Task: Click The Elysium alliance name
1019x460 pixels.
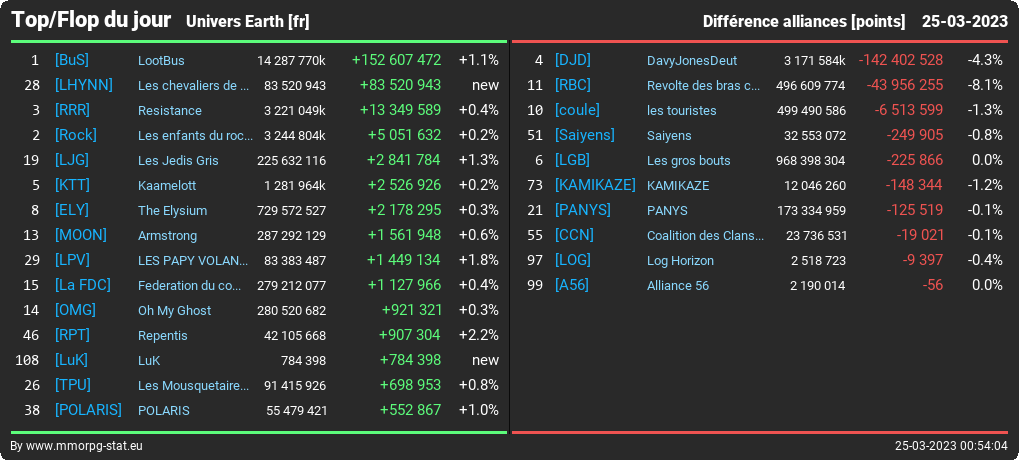Action: [x=172, y=211]
